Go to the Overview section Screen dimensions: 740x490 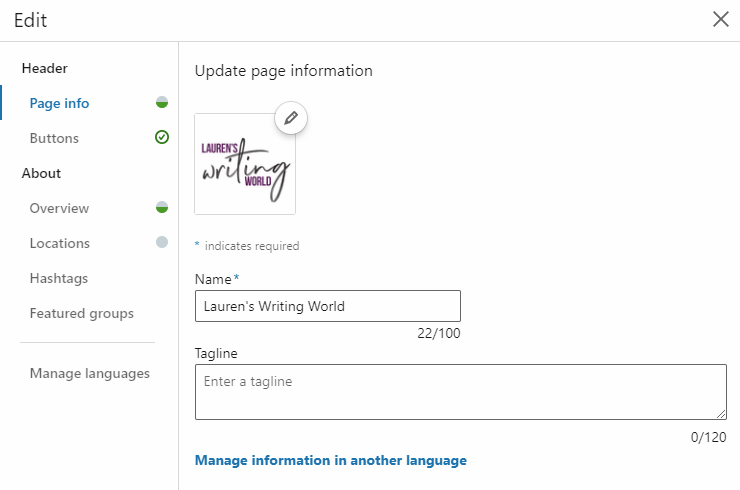[59, 208]
